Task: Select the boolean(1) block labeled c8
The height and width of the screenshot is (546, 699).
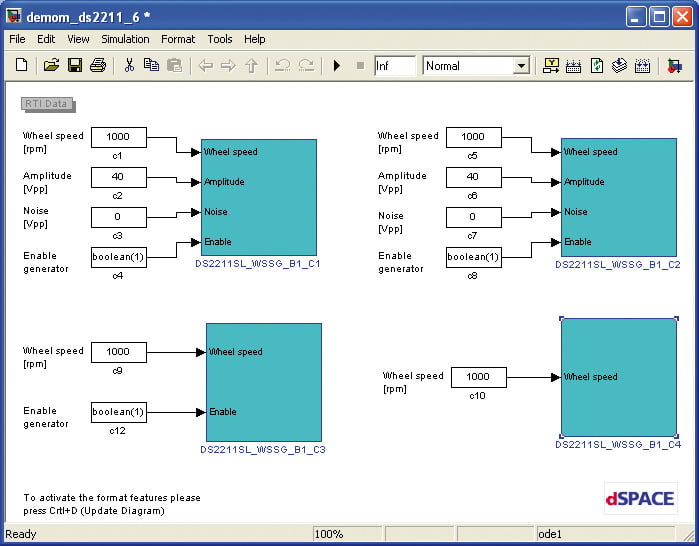Action: 473,257
